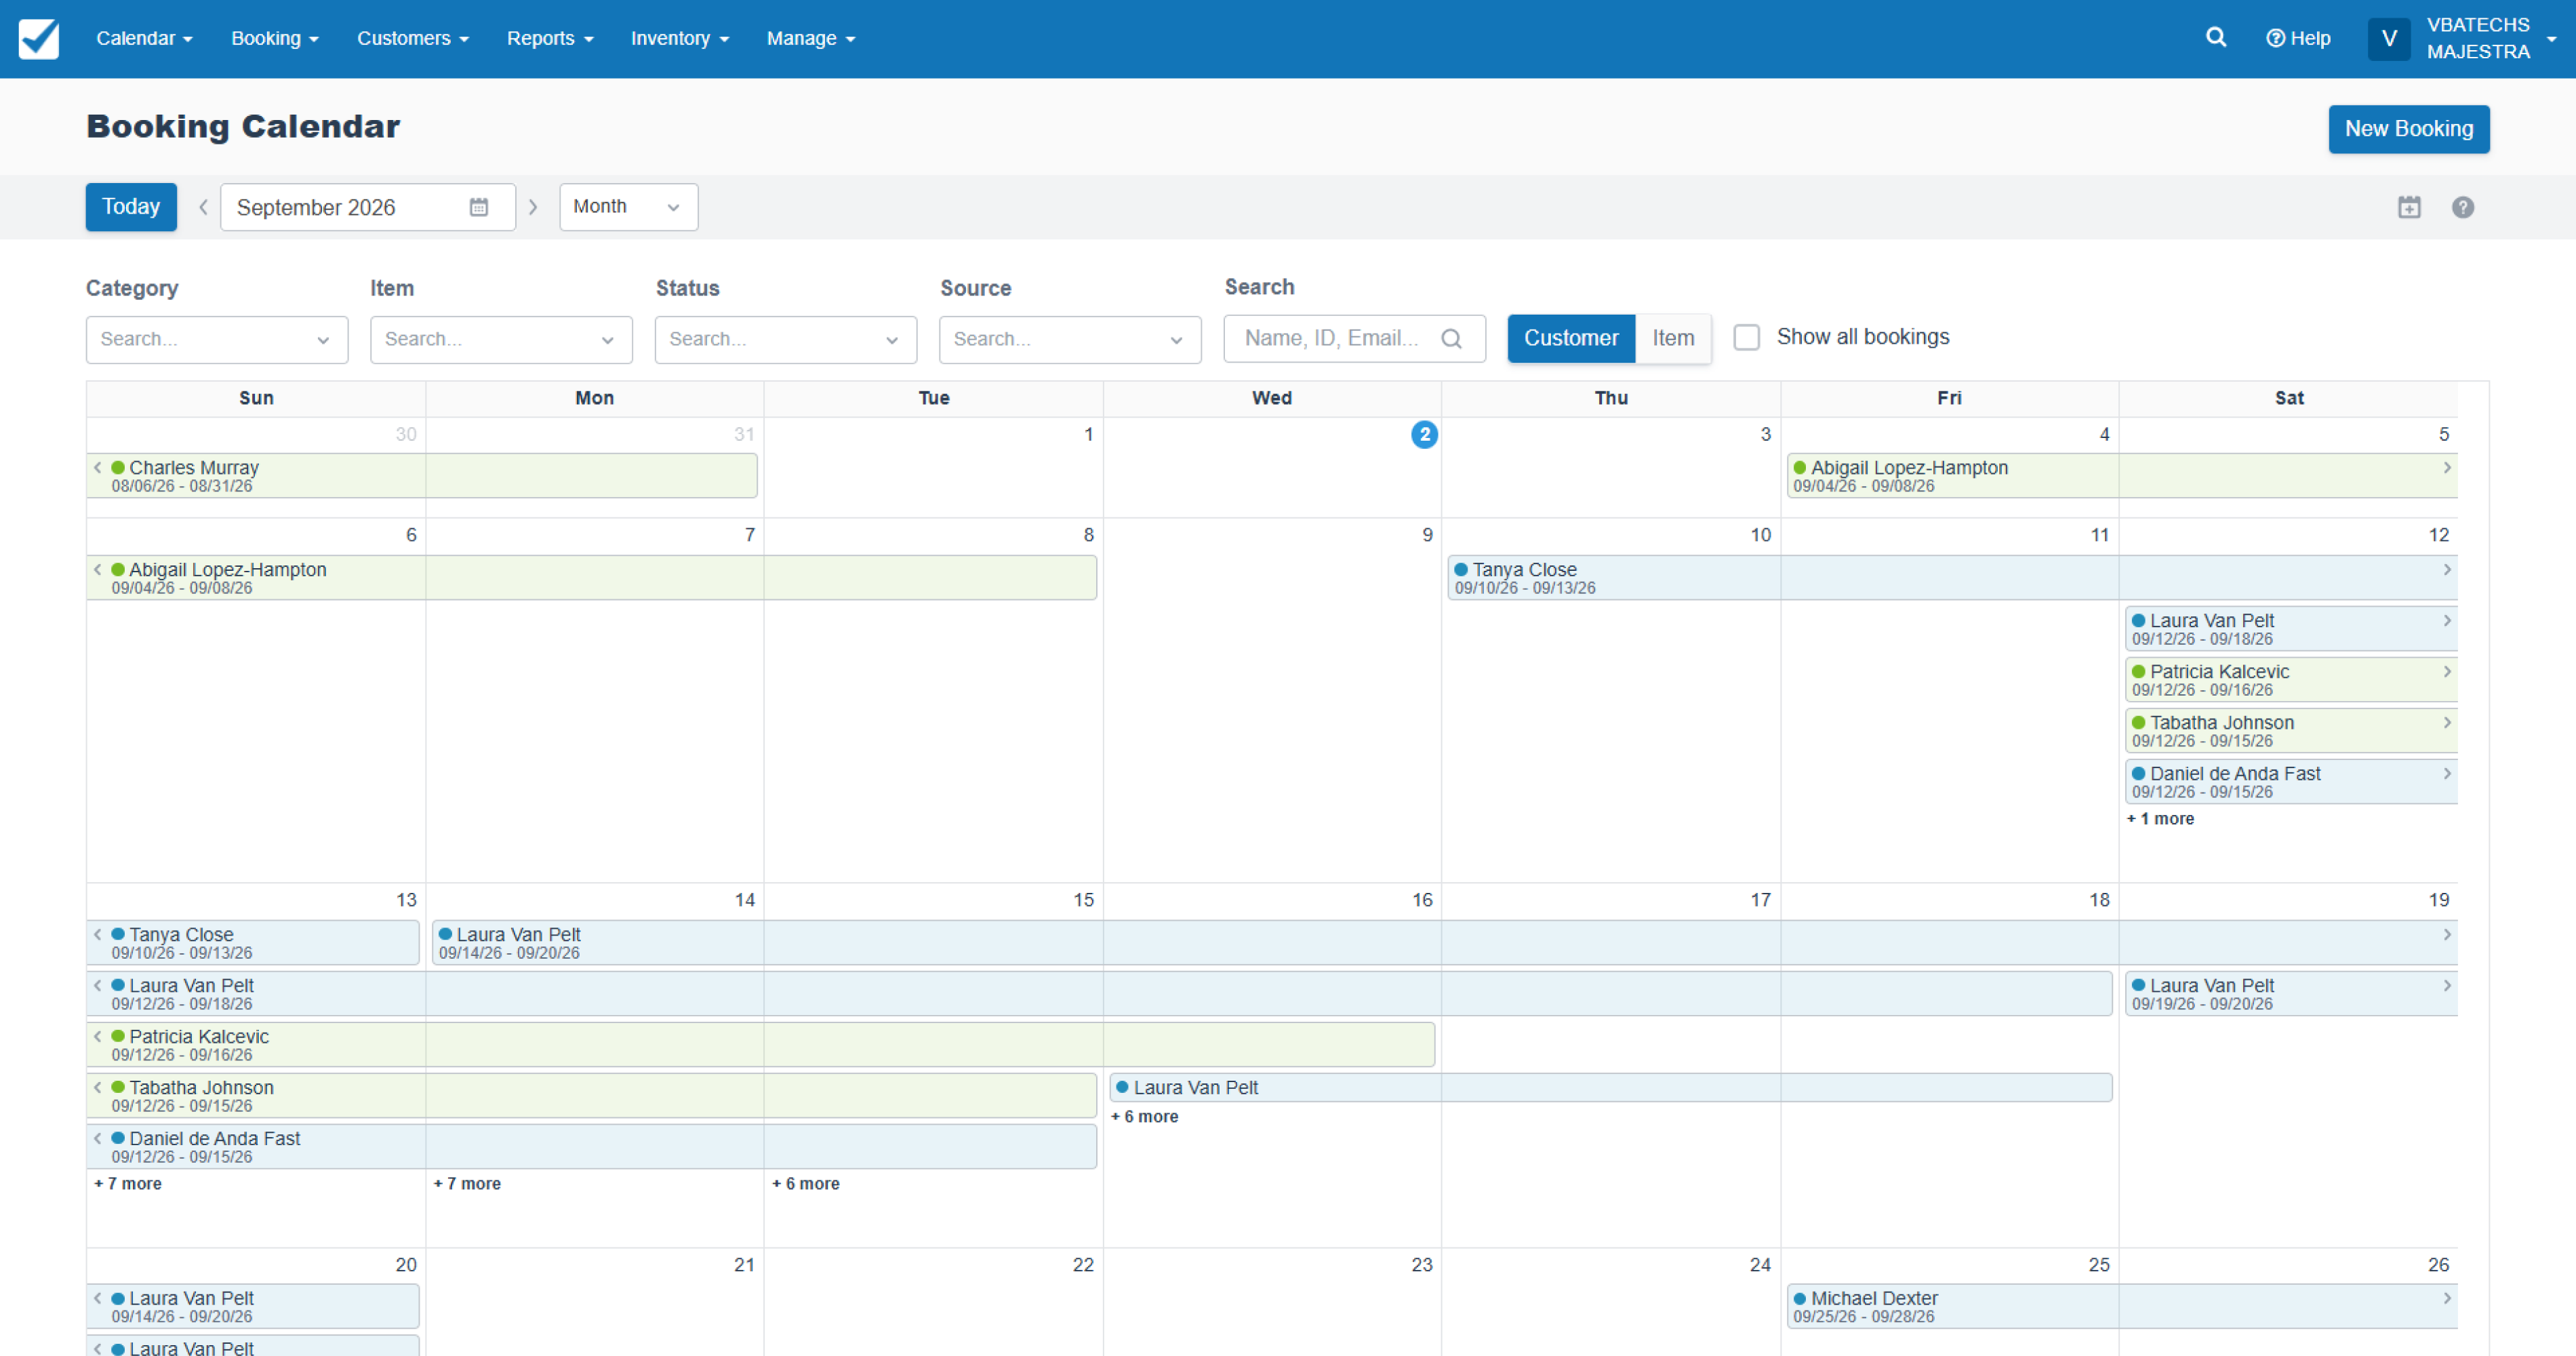This screenshot has height=1356, width=2576.
Task: Open the undated Laura Van Pelt bar on Wednesday 16
Action: [x=1611, y=1088]
